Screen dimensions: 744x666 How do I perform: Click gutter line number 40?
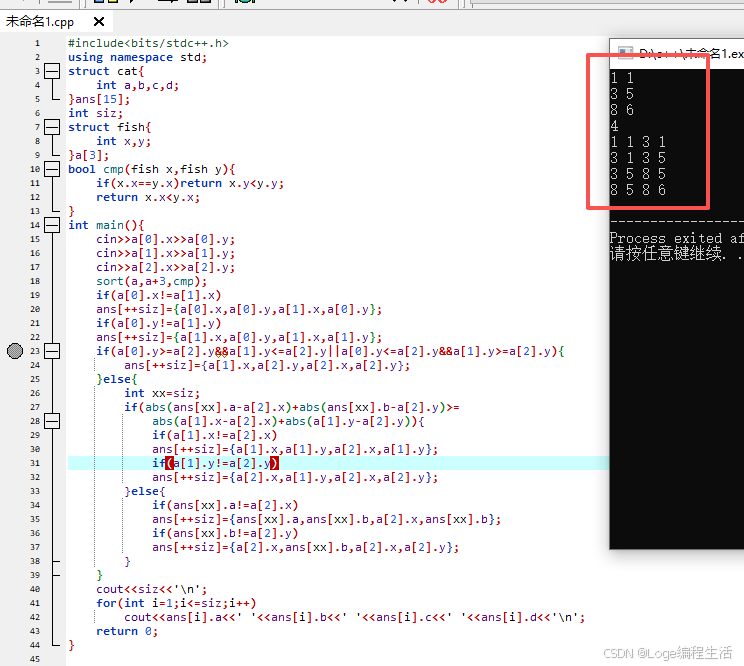coord(35,589)
